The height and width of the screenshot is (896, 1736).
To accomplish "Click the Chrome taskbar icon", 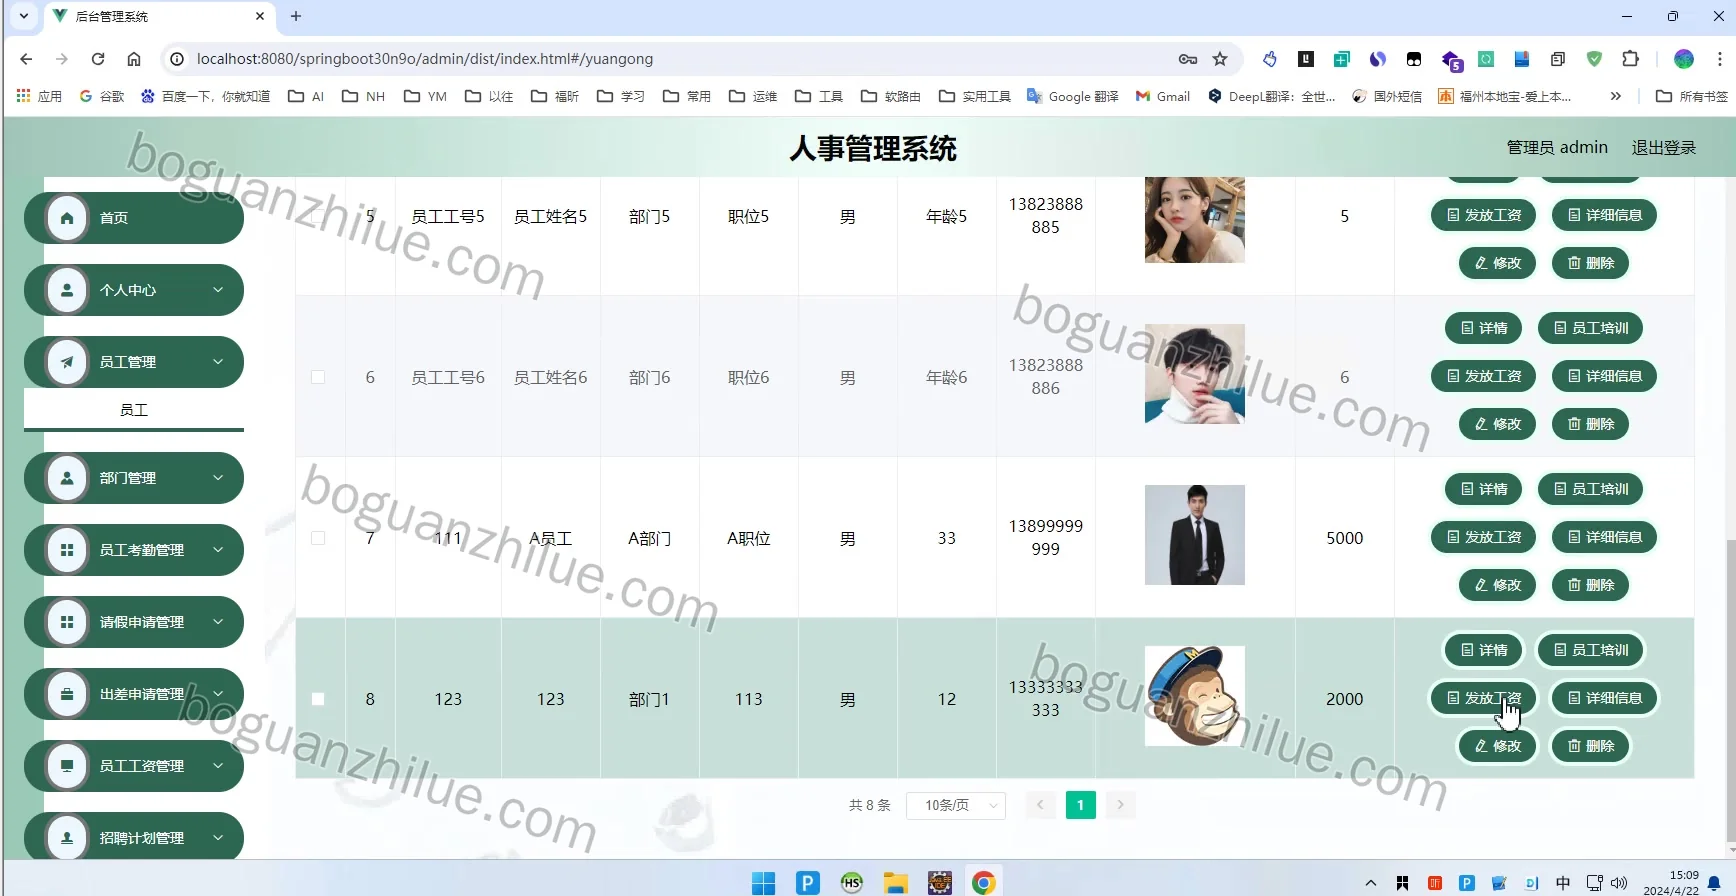I will [983, 883].
